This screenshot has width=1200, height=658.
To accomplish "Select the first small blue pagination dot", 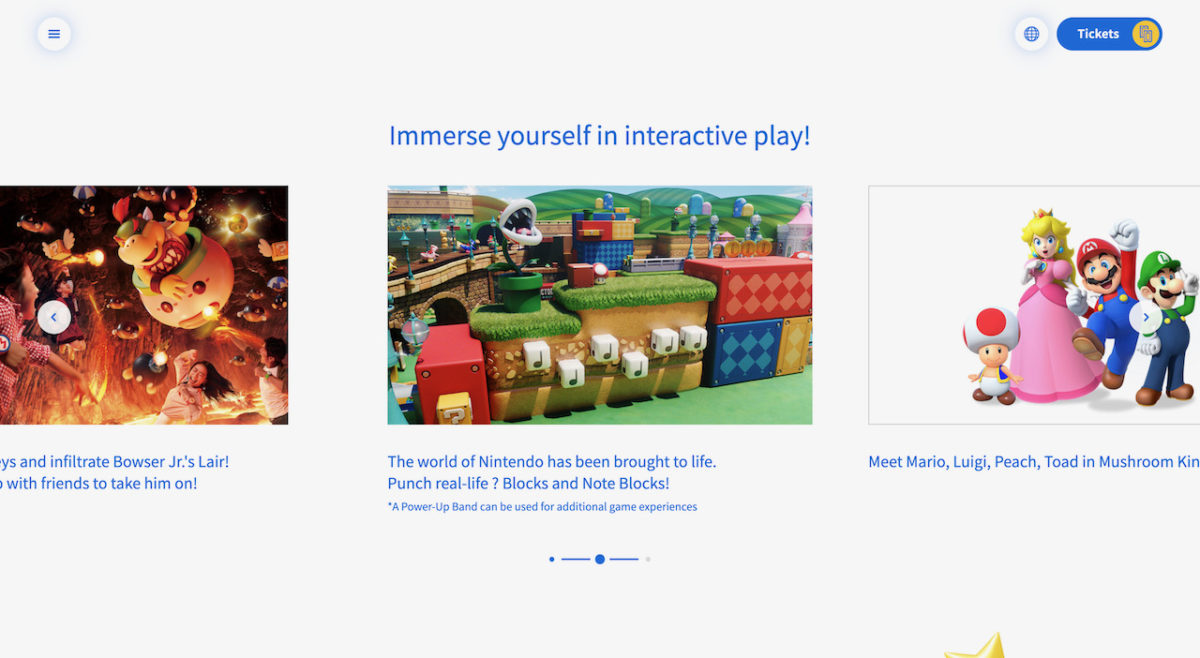I will coord(552,559).
